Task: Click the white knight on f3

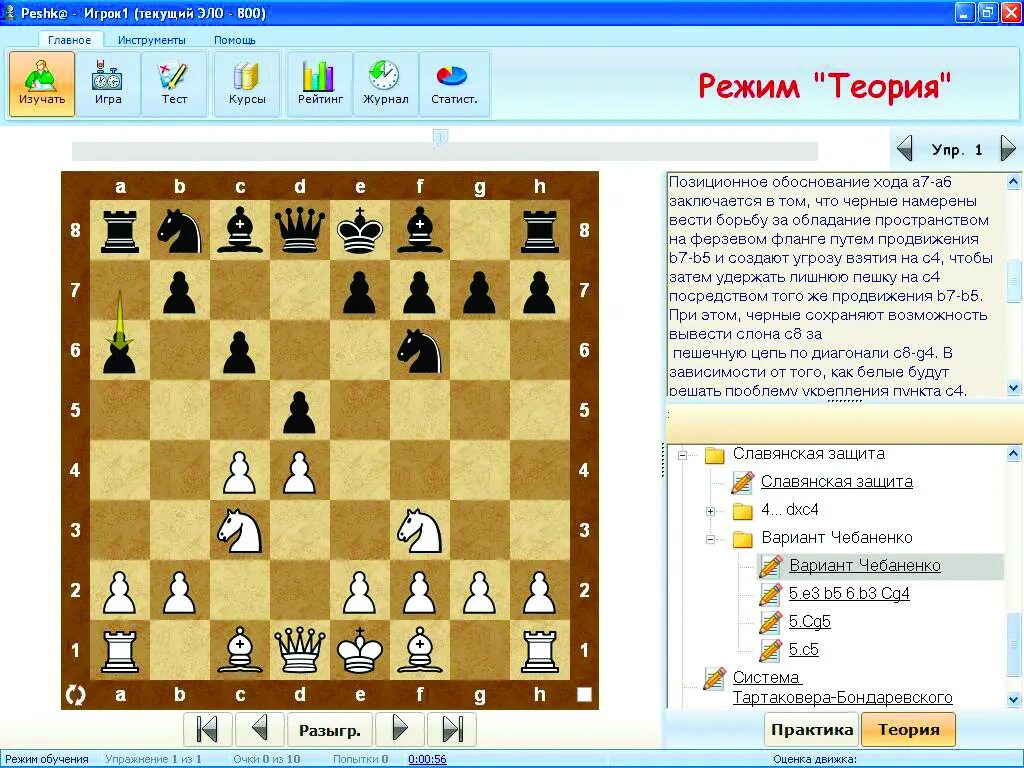Action: coord(420,530)
